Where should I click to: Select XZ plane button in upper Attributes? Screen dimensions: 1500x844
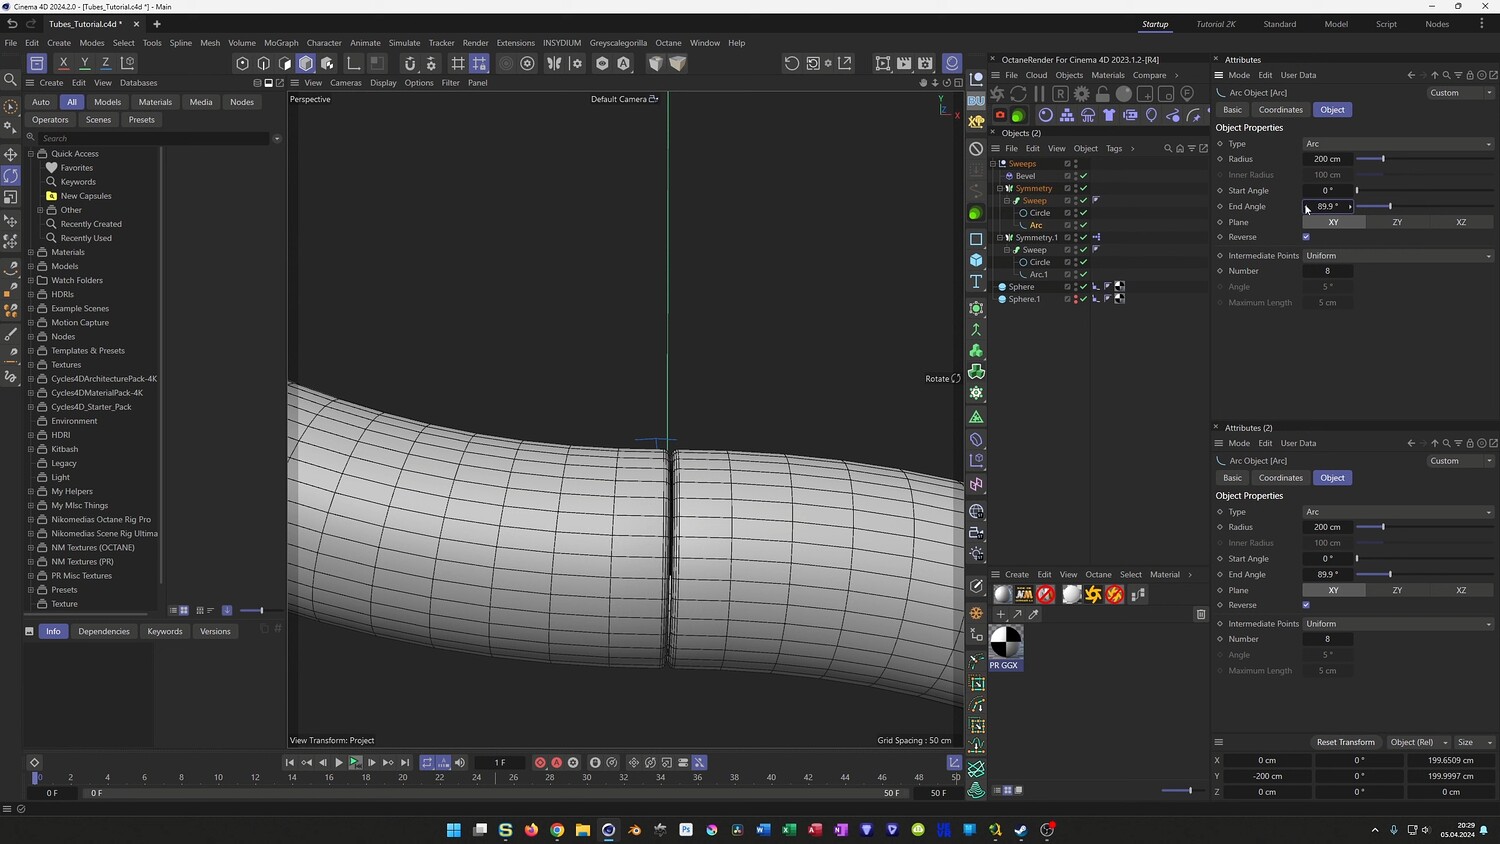point(1460,222)
